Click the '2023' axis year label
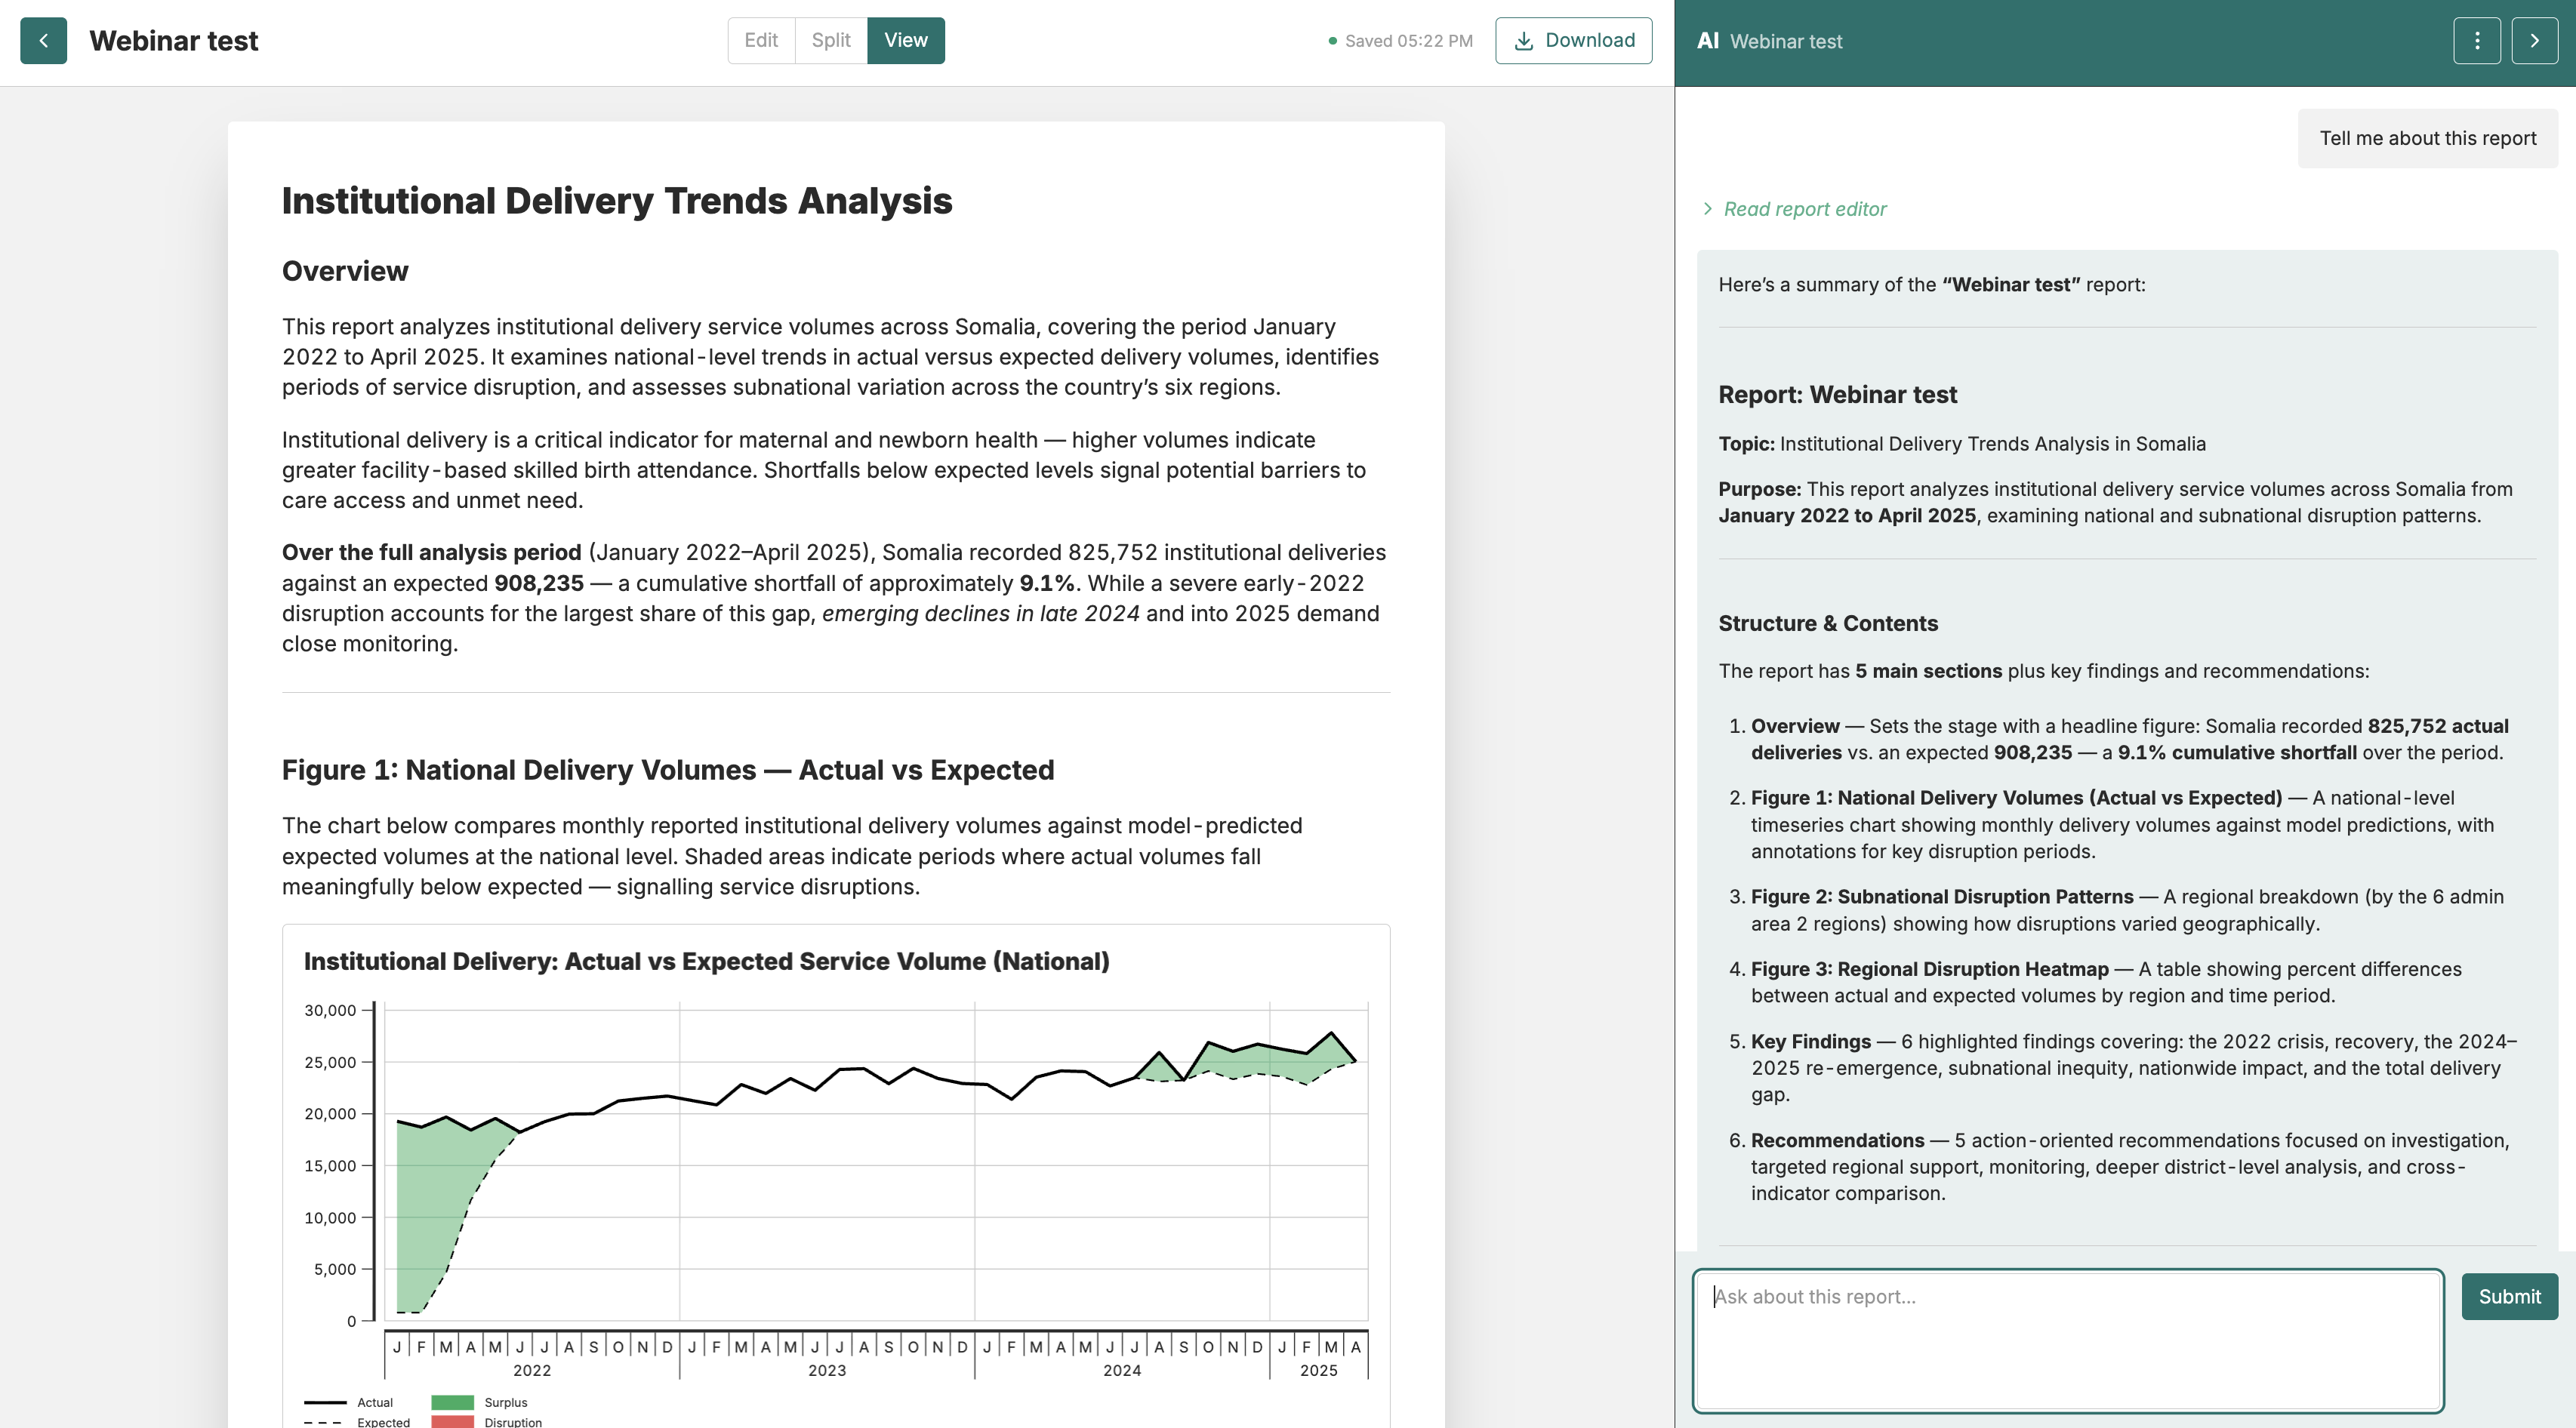Screen dimensions: 2576x1428 tap(827, 1371)
